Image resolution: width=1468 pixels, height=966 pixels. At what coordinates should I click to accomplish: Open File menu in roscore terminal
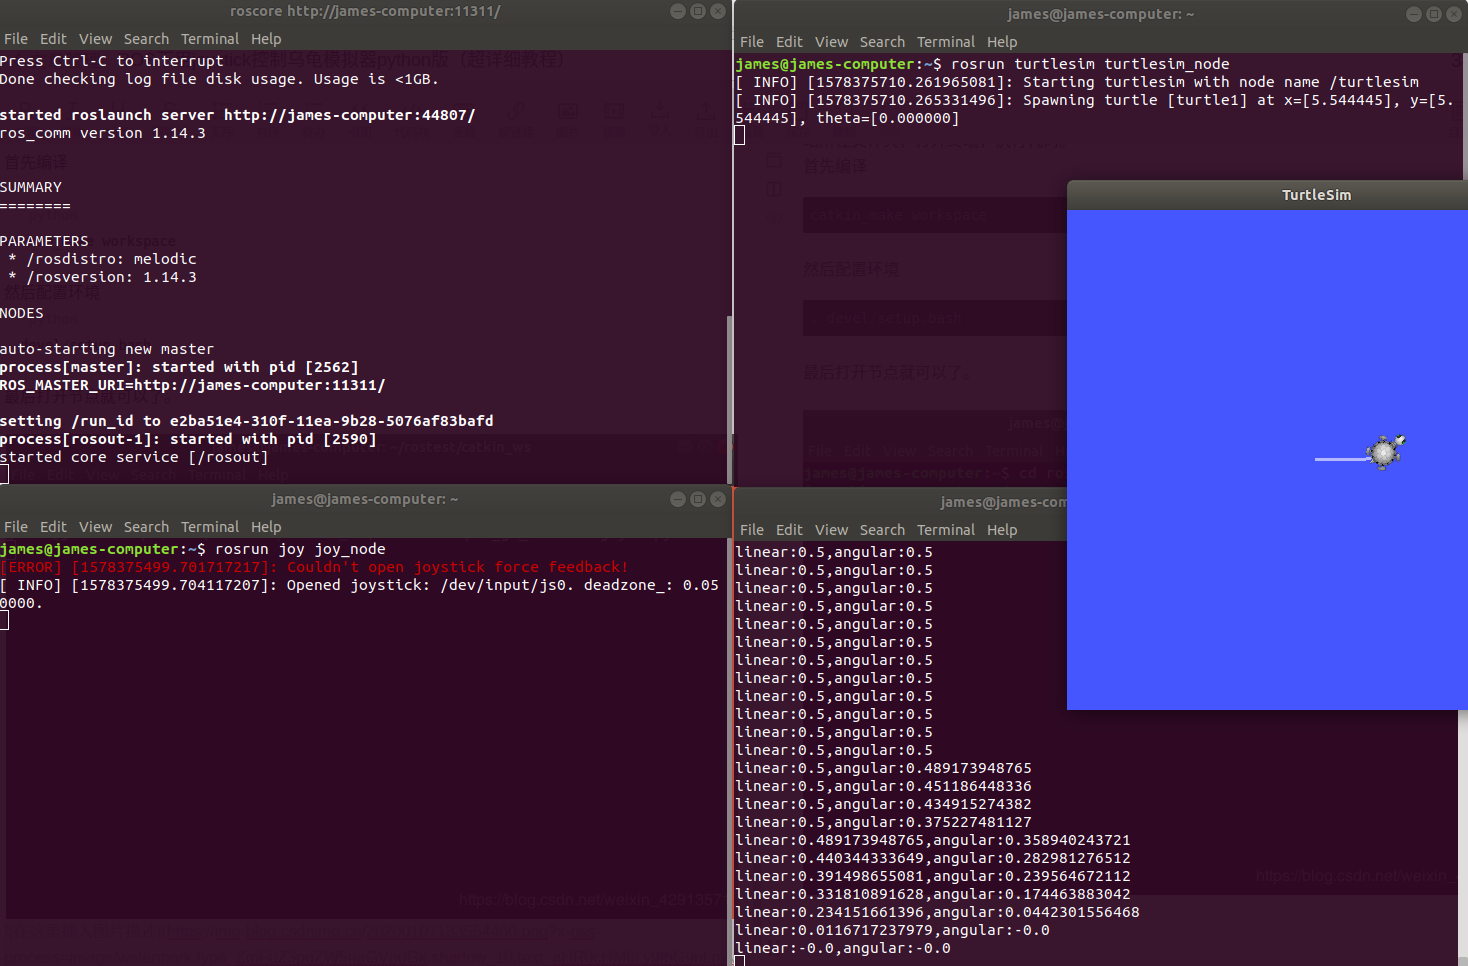(x=16, y=39)
